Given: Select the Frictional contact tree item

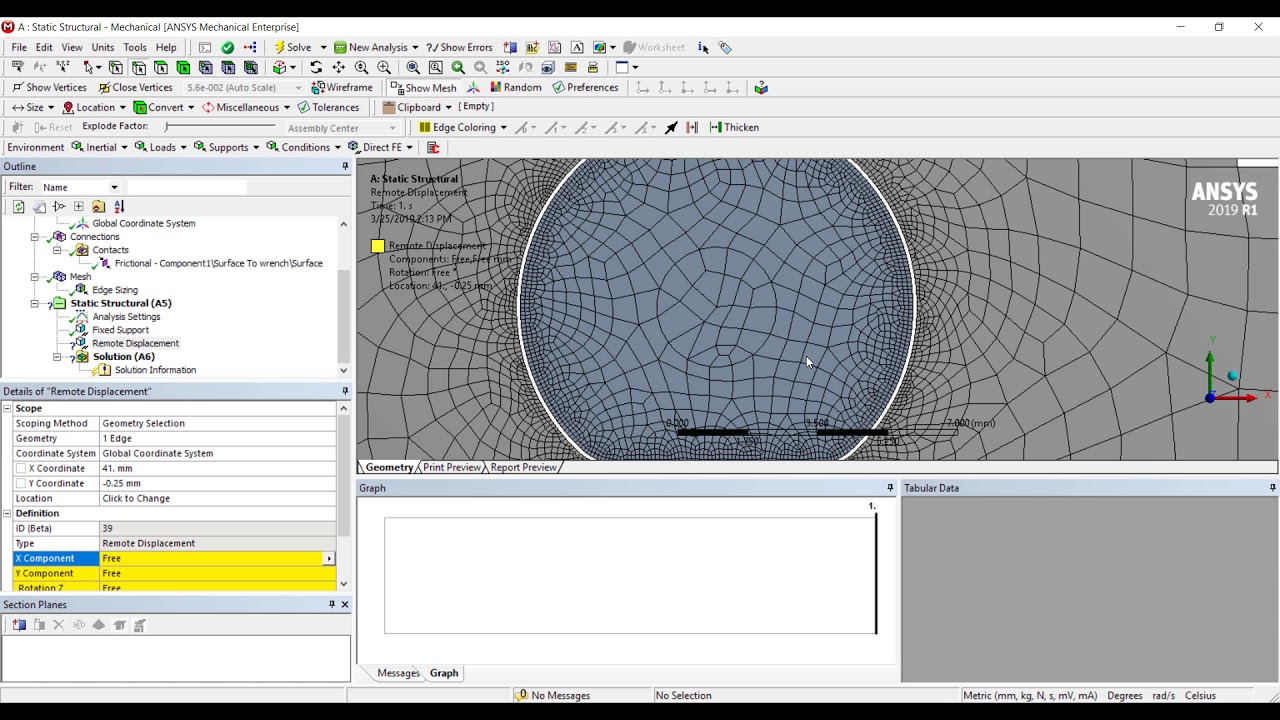Looking at the screenshot, I should pyautogui.click(x=218, y=263).
